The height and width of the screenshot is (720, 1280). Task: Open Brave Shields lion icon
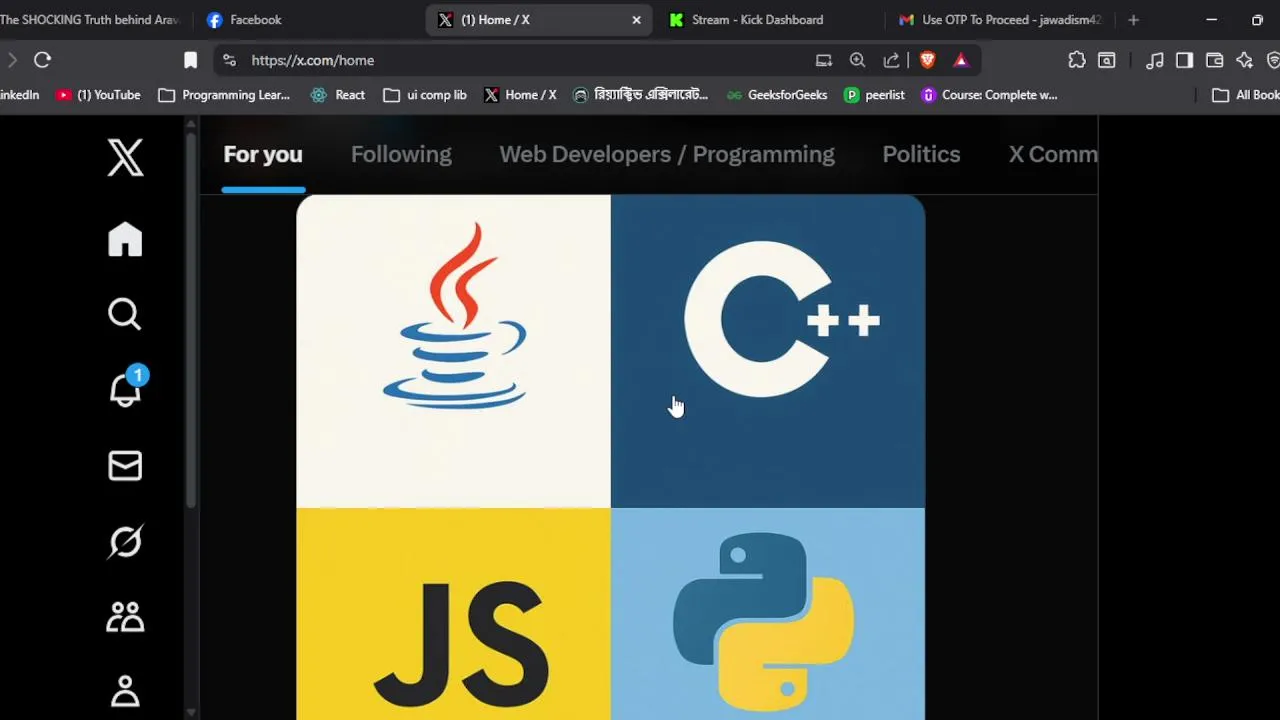(927, 60)
